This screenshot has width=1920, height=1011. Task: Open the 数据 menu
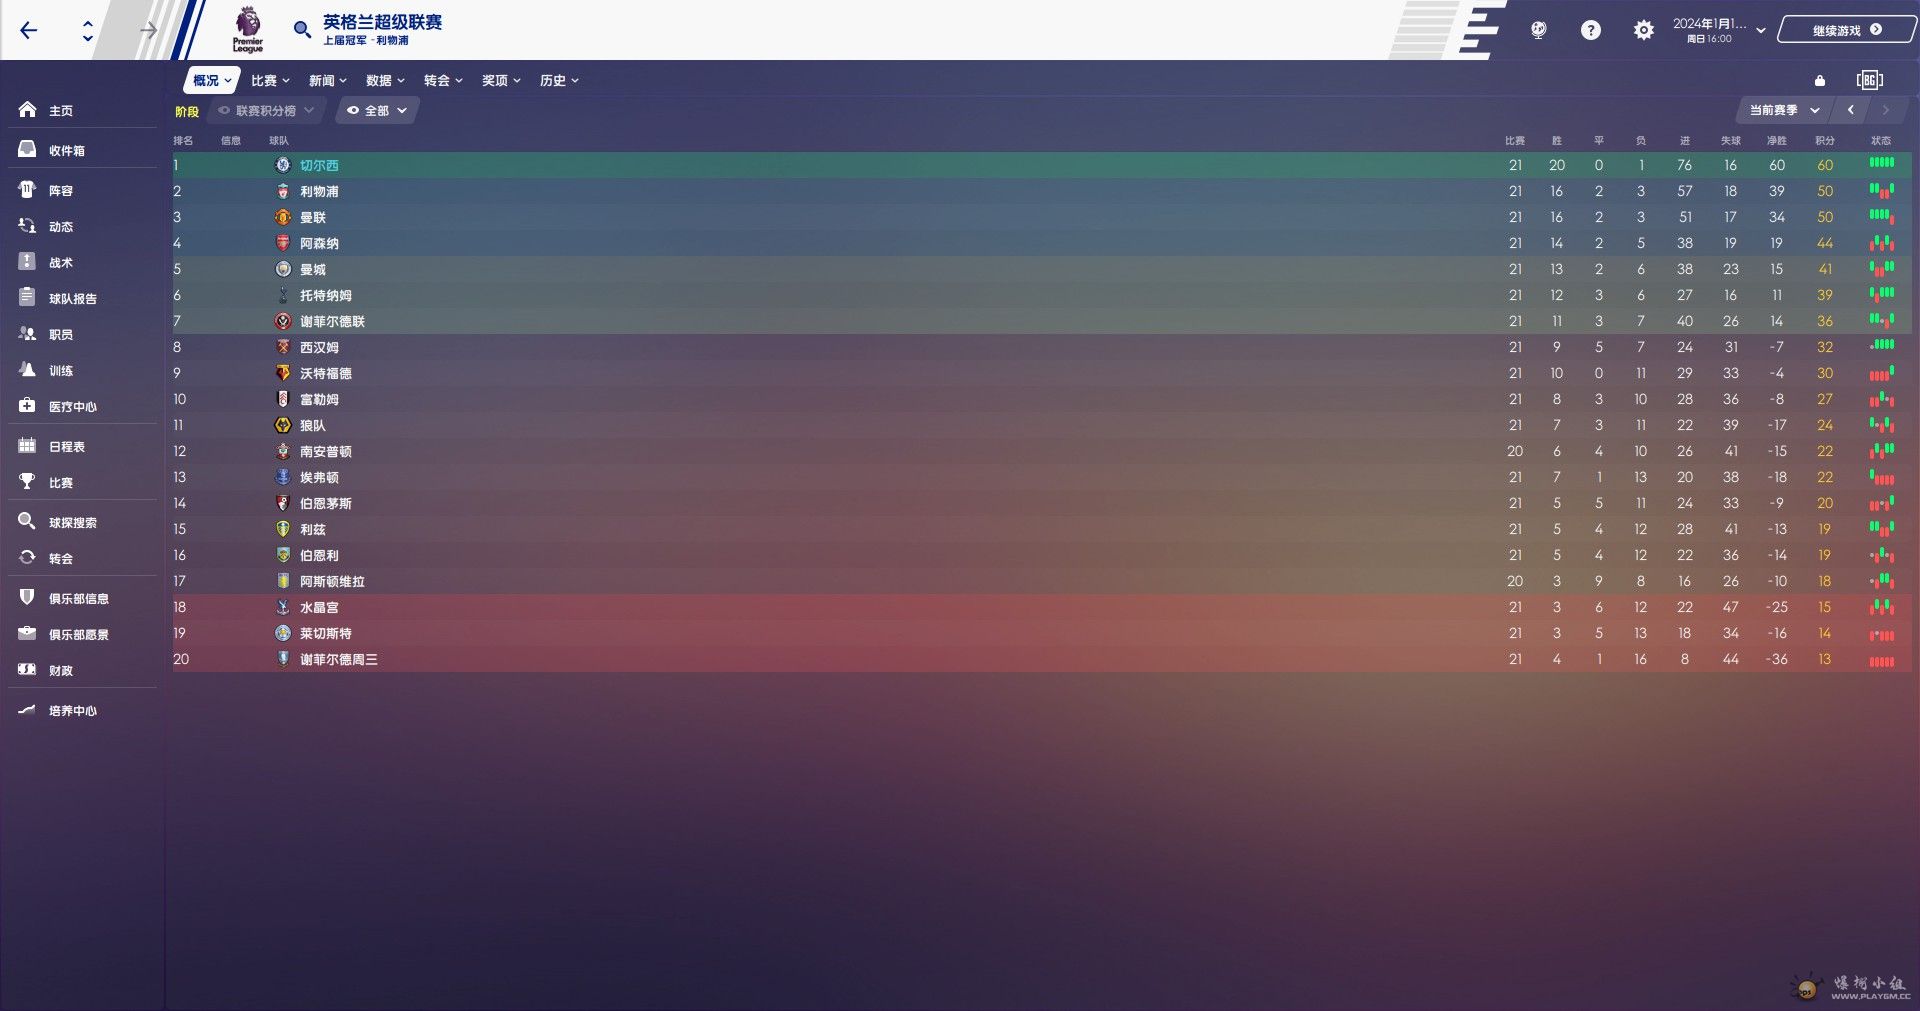pyautogui.click(x=385, y=81)
